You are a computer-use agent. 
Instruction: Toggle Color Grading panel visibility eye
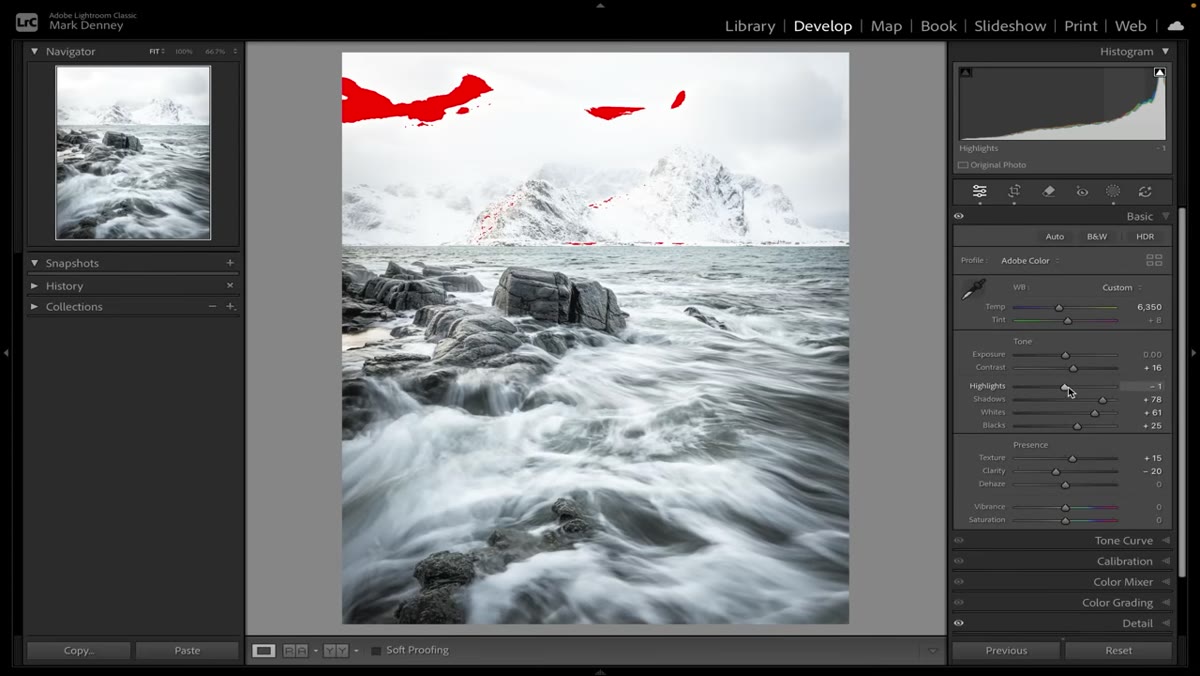pos(959,602)
